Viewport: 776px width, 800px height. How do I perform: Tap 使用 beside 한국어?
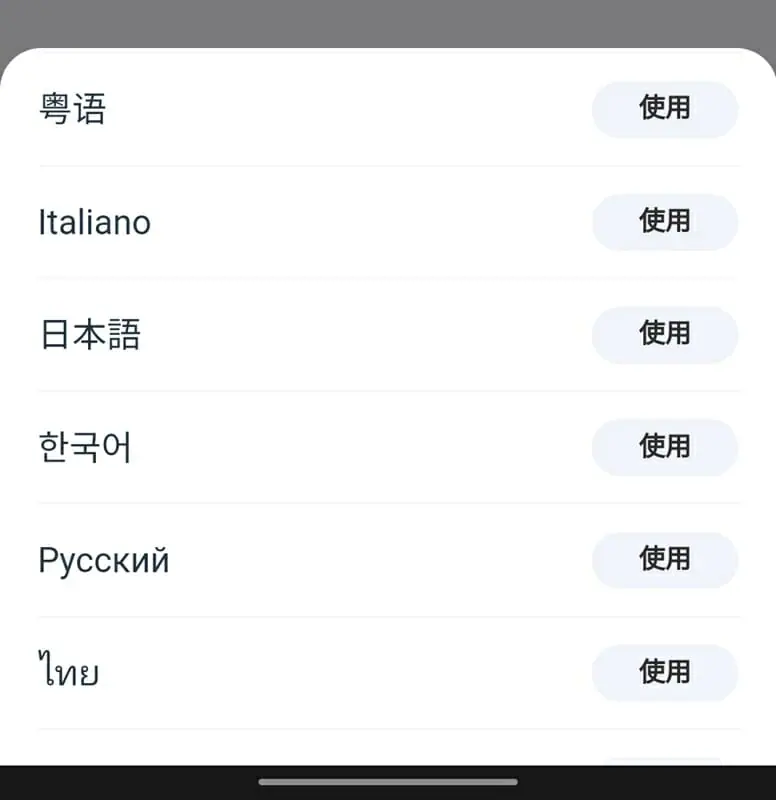pyautogui.click(x=665, y=447)
